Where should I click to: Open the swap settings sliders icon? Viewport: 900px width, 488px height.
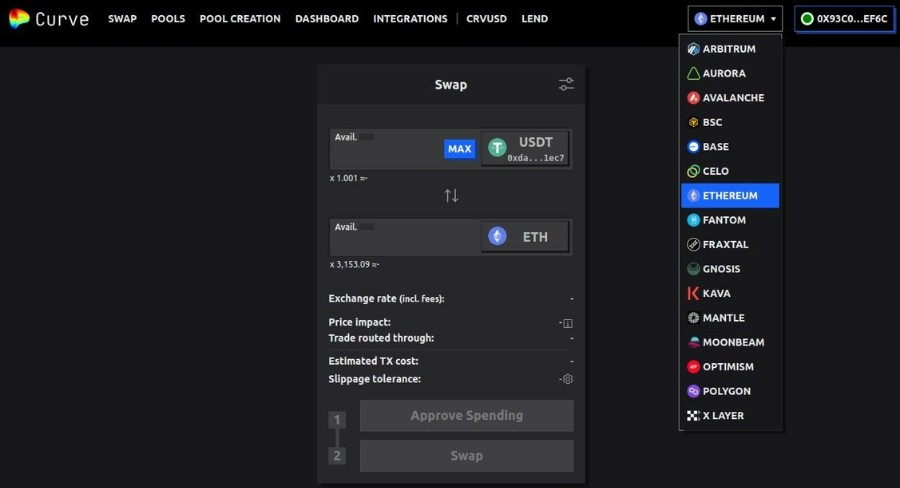point(566,84)
